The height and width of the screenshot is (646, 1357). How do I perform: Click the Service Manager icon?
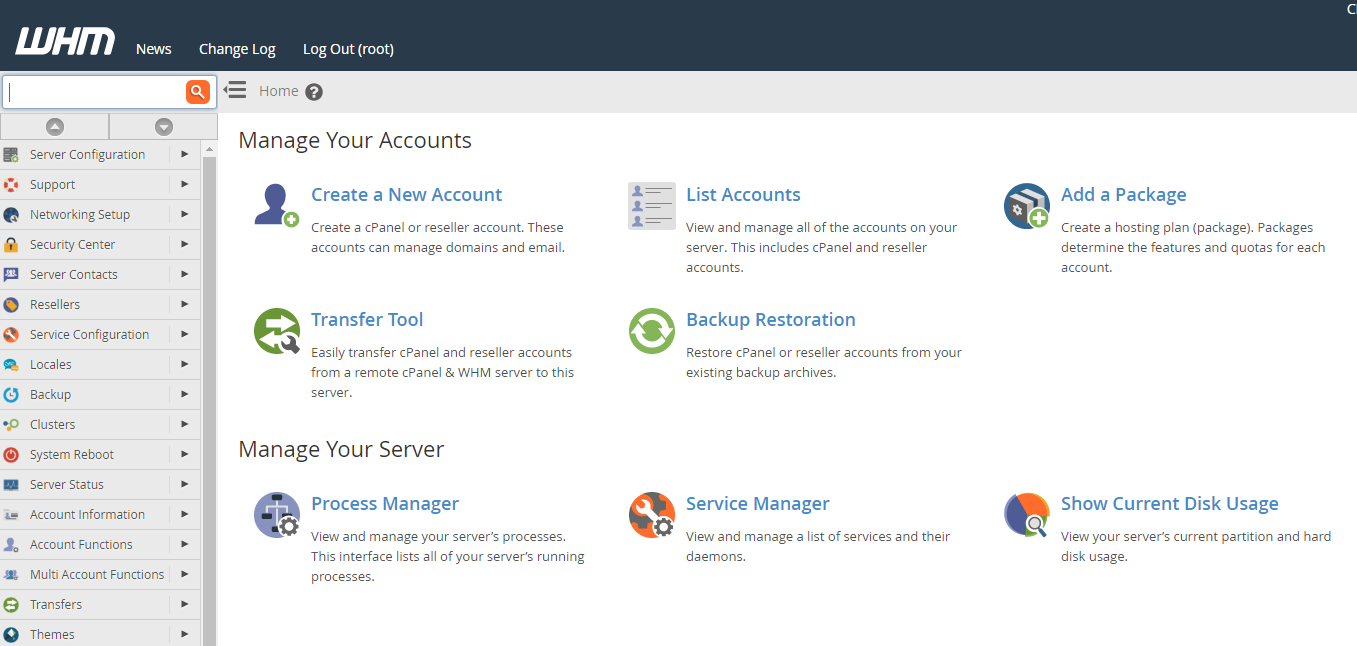652,515
